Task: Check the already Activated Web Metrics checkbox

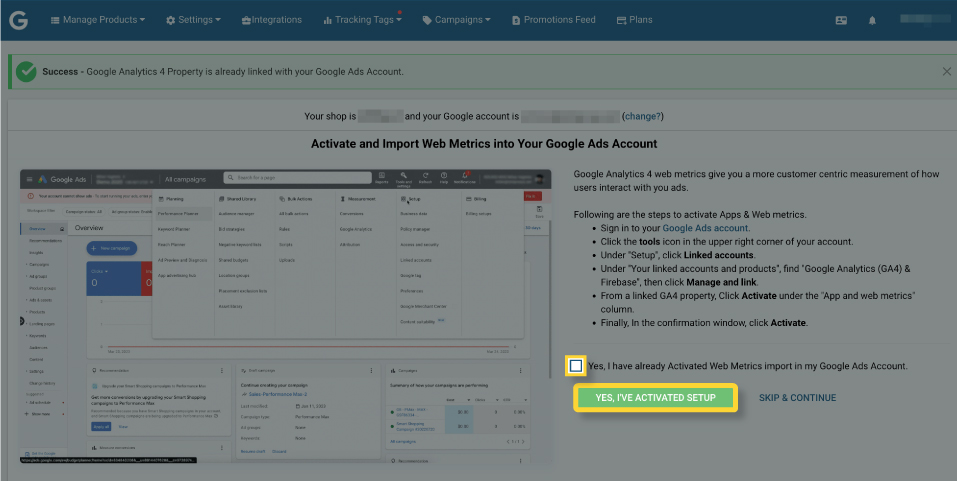Action: tap(576, 366)
